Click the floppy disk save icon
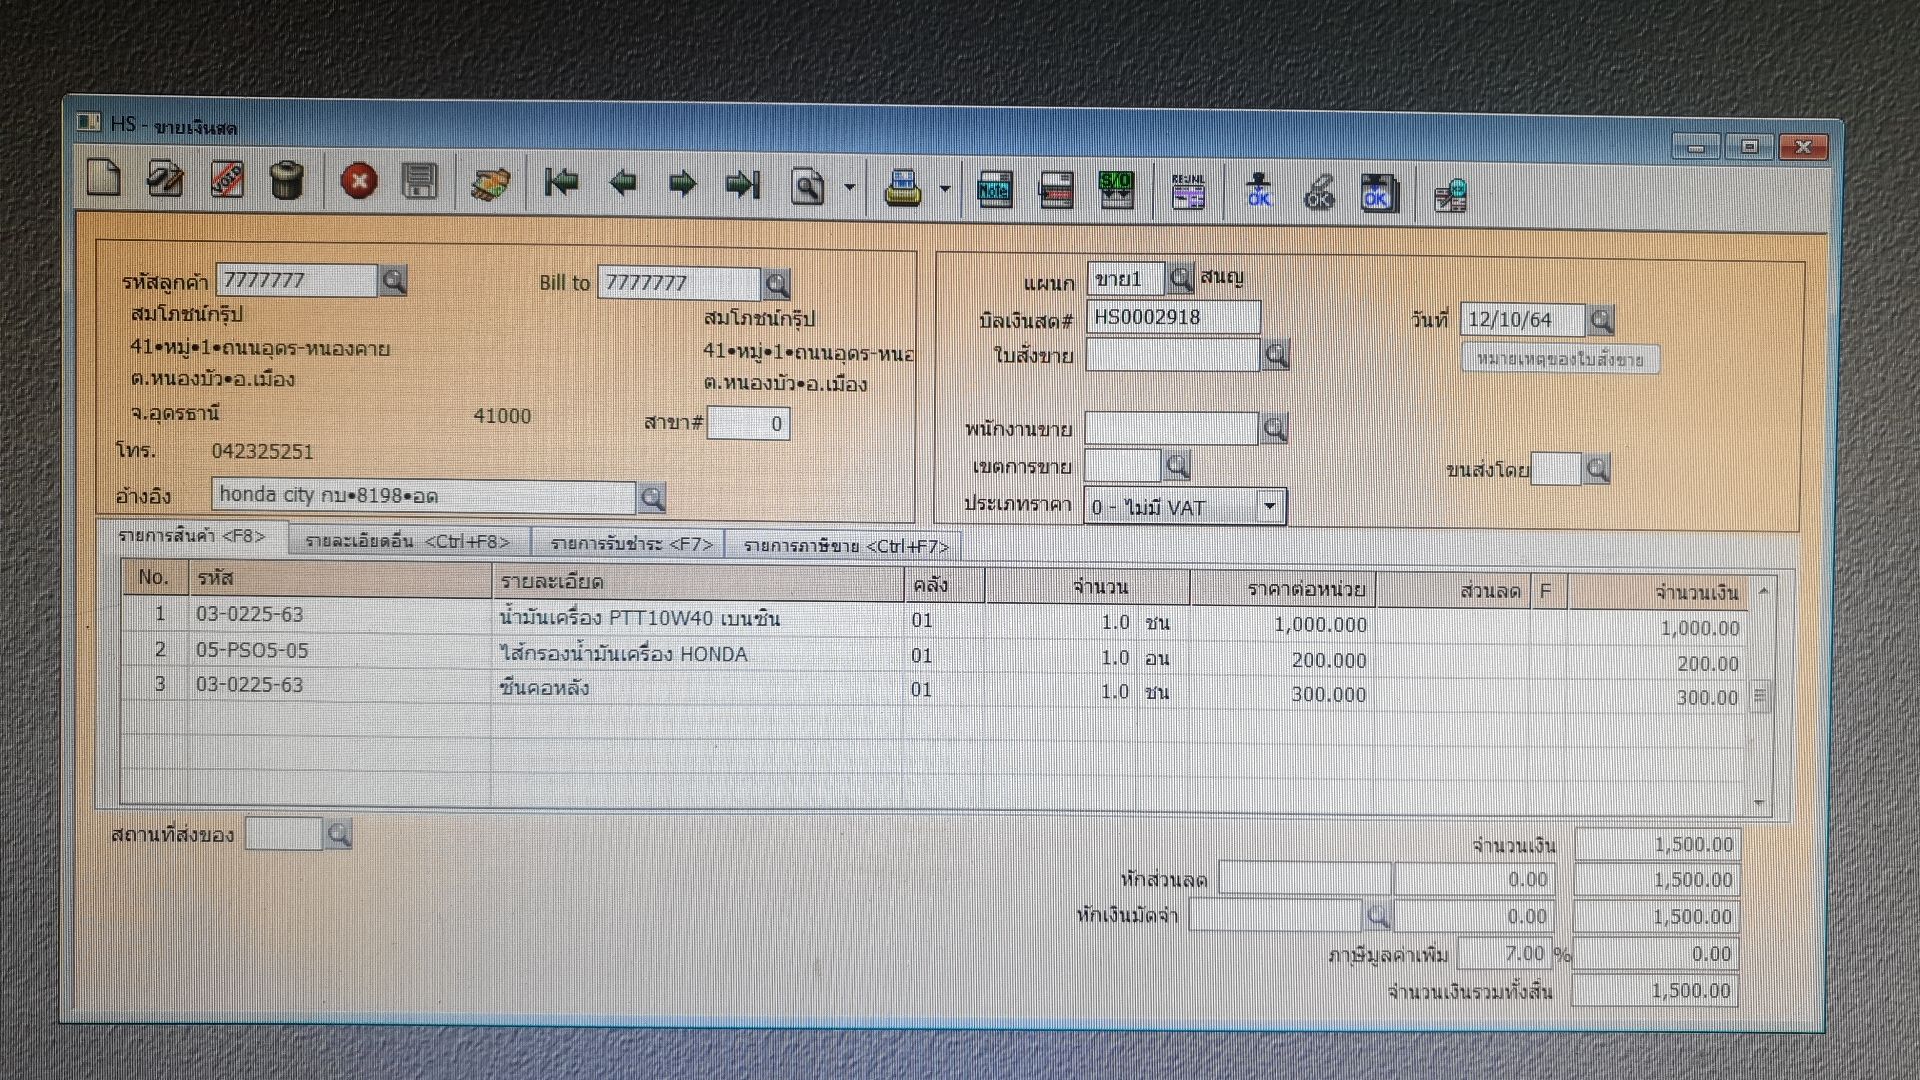The height and width of the screenshot is (1080, 1920). point(420,182)
